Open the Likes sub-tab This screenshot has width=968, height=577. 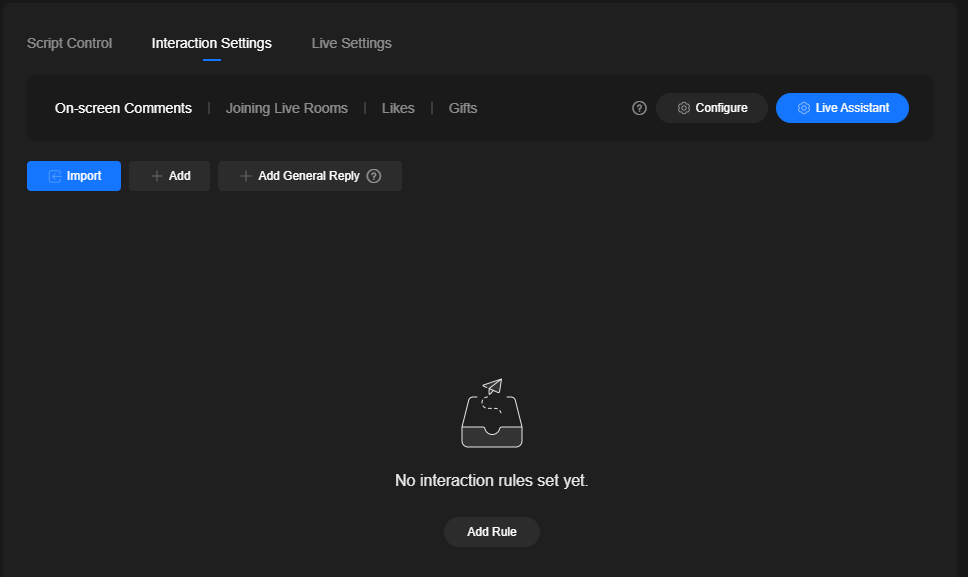pyautogui.click(x=398, y=108)
